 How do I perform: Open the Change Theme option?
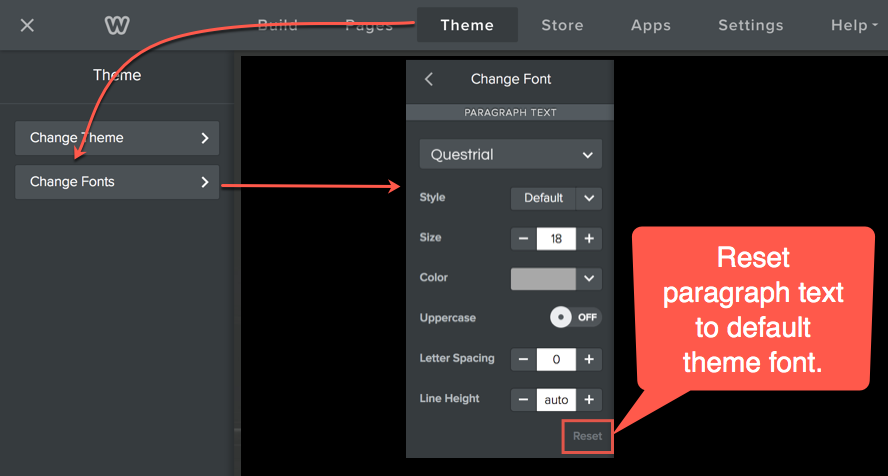pyautogui.click(x=117, y=138)
